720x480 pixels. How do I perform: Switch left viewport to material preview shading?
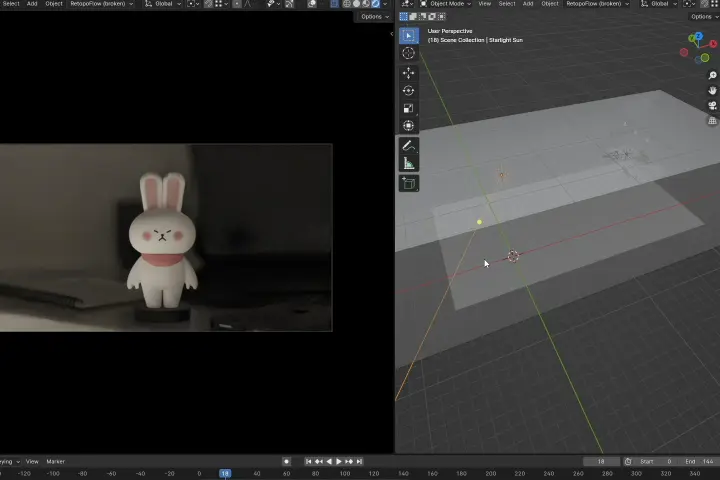(366, 4)
